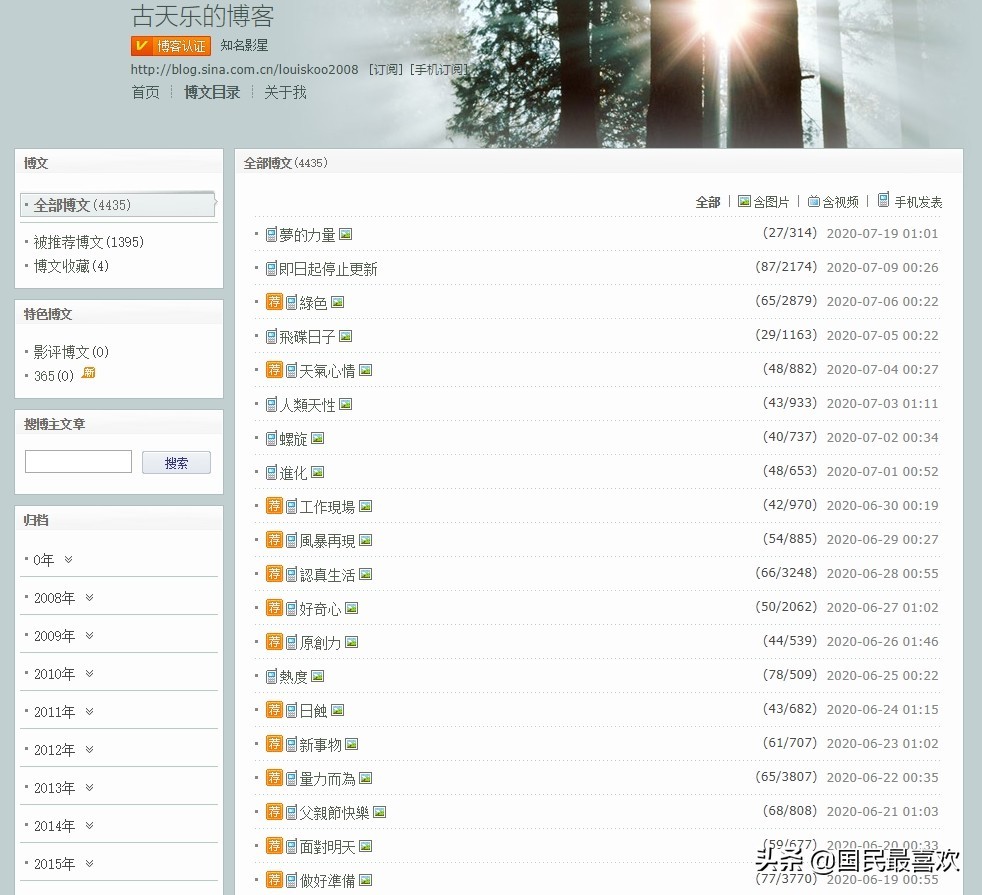Click the 博客认证 verified badge
Screen dimensions: 982x895
(x=170, y=46)
